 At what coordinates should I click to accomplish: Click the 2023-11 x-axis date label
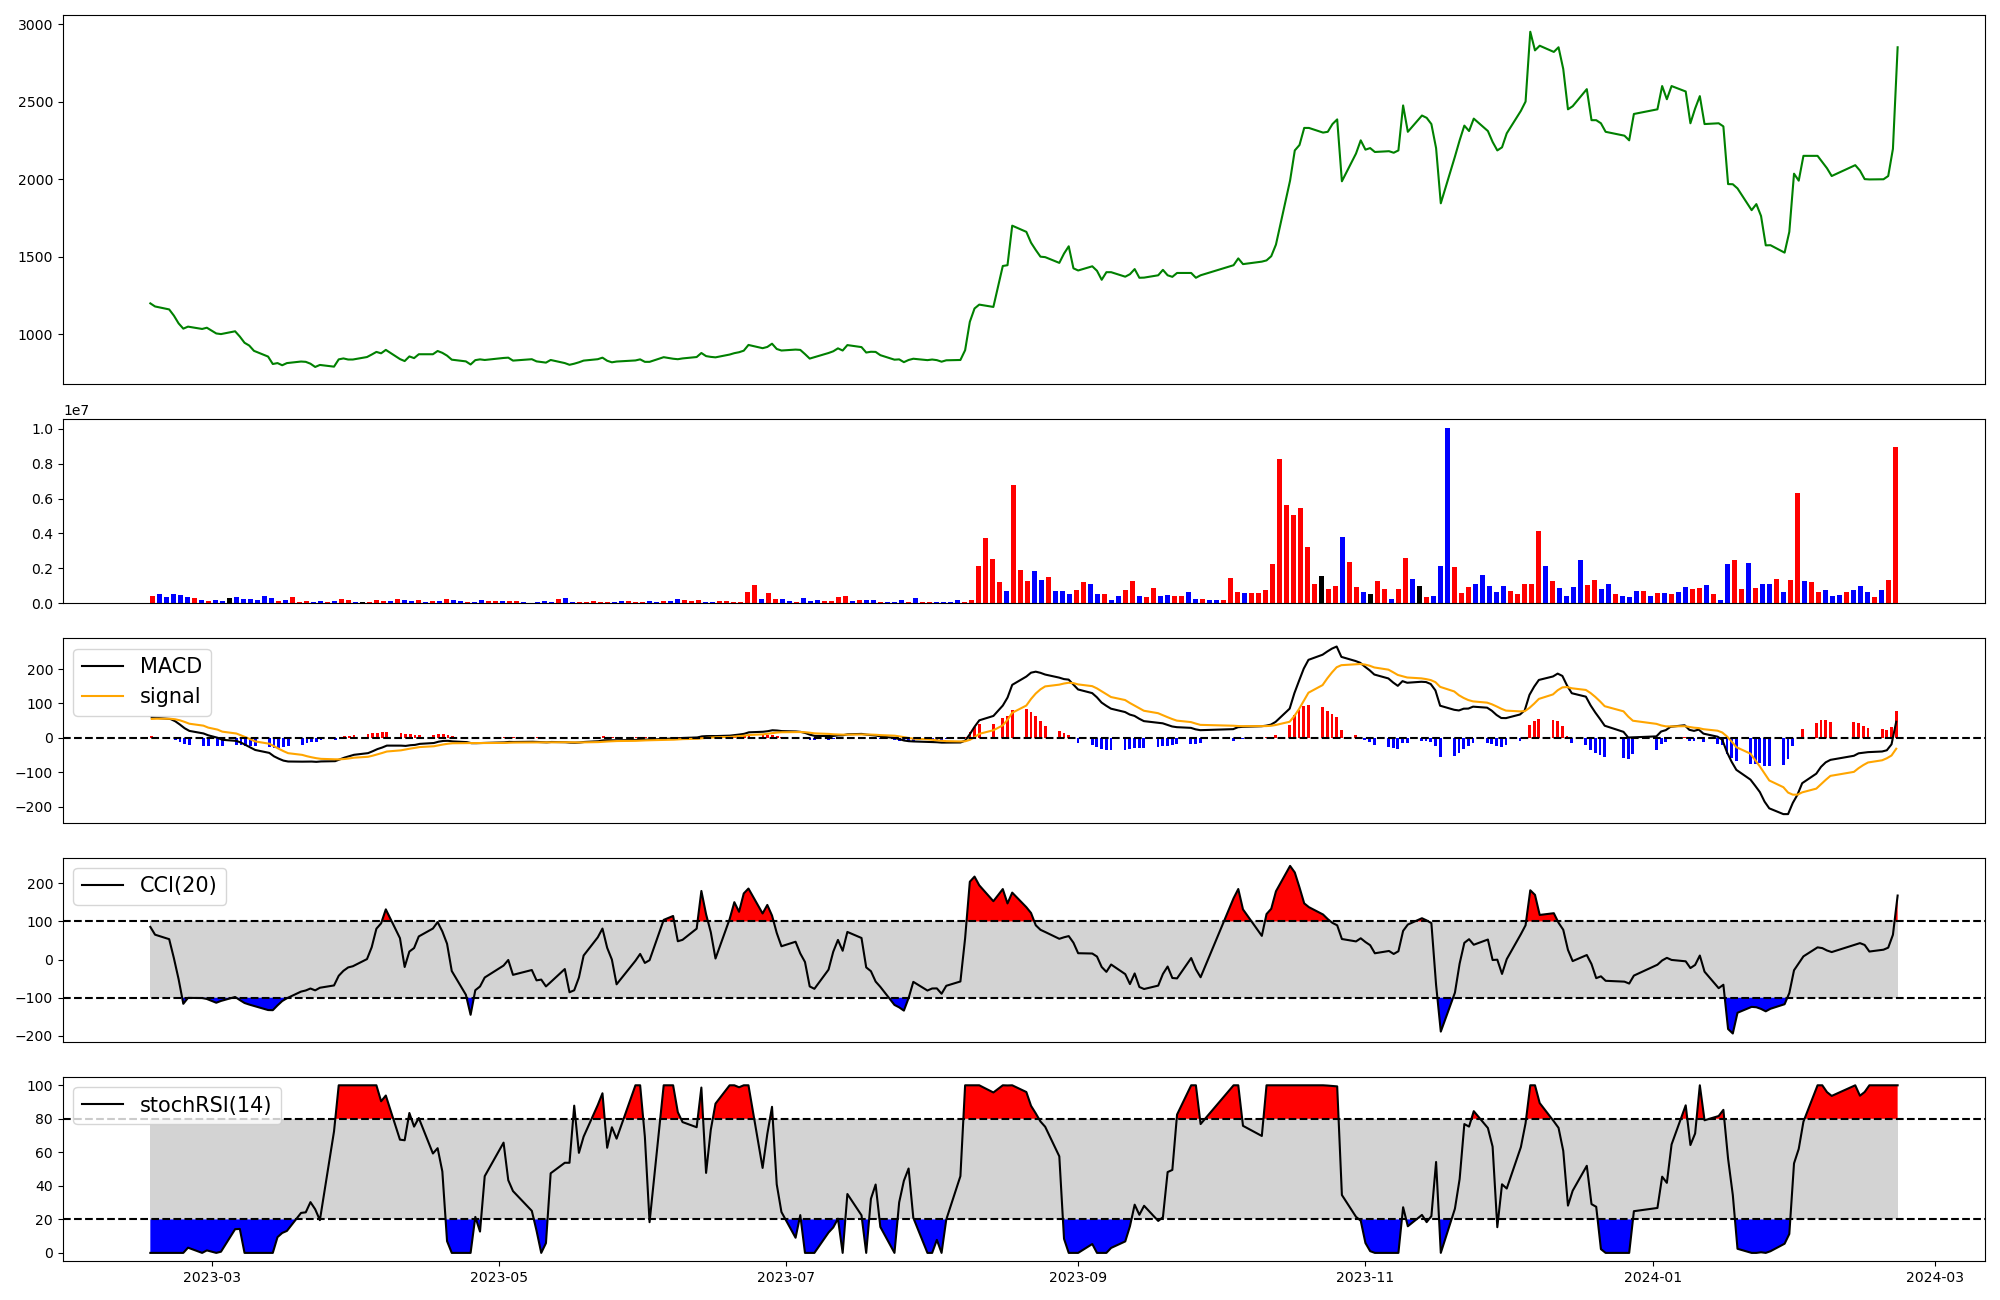(x=1365, y=1277)
